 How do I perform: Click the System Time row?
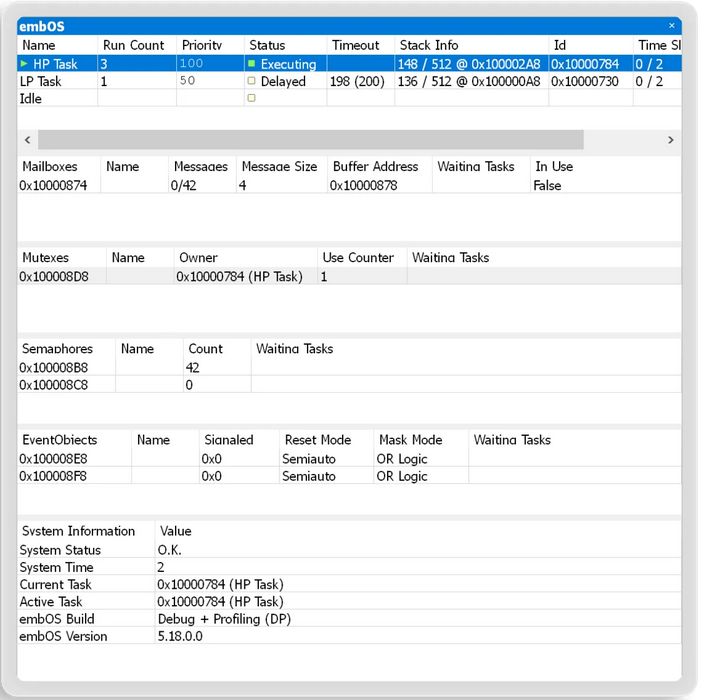tap(349, 567)
